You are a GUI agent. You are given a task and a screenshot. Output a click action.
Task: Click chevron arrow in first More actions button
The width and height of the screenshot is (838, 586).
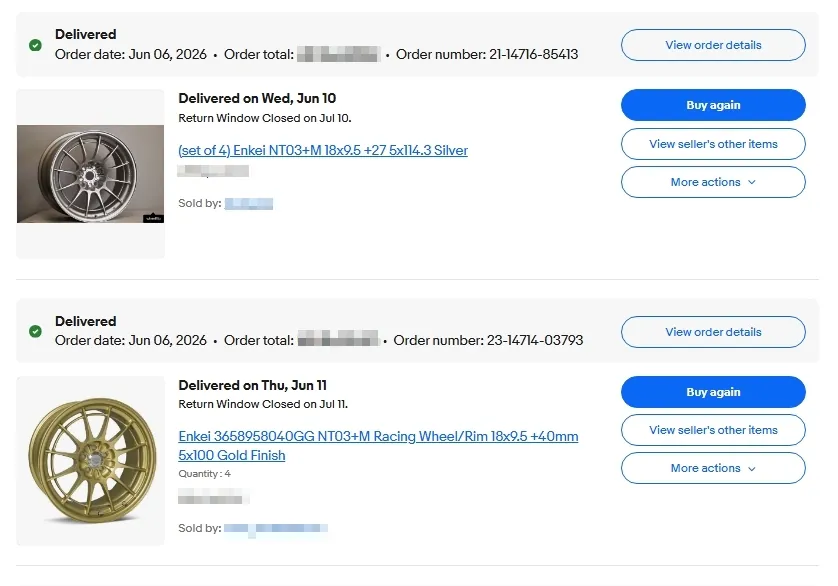752,182
